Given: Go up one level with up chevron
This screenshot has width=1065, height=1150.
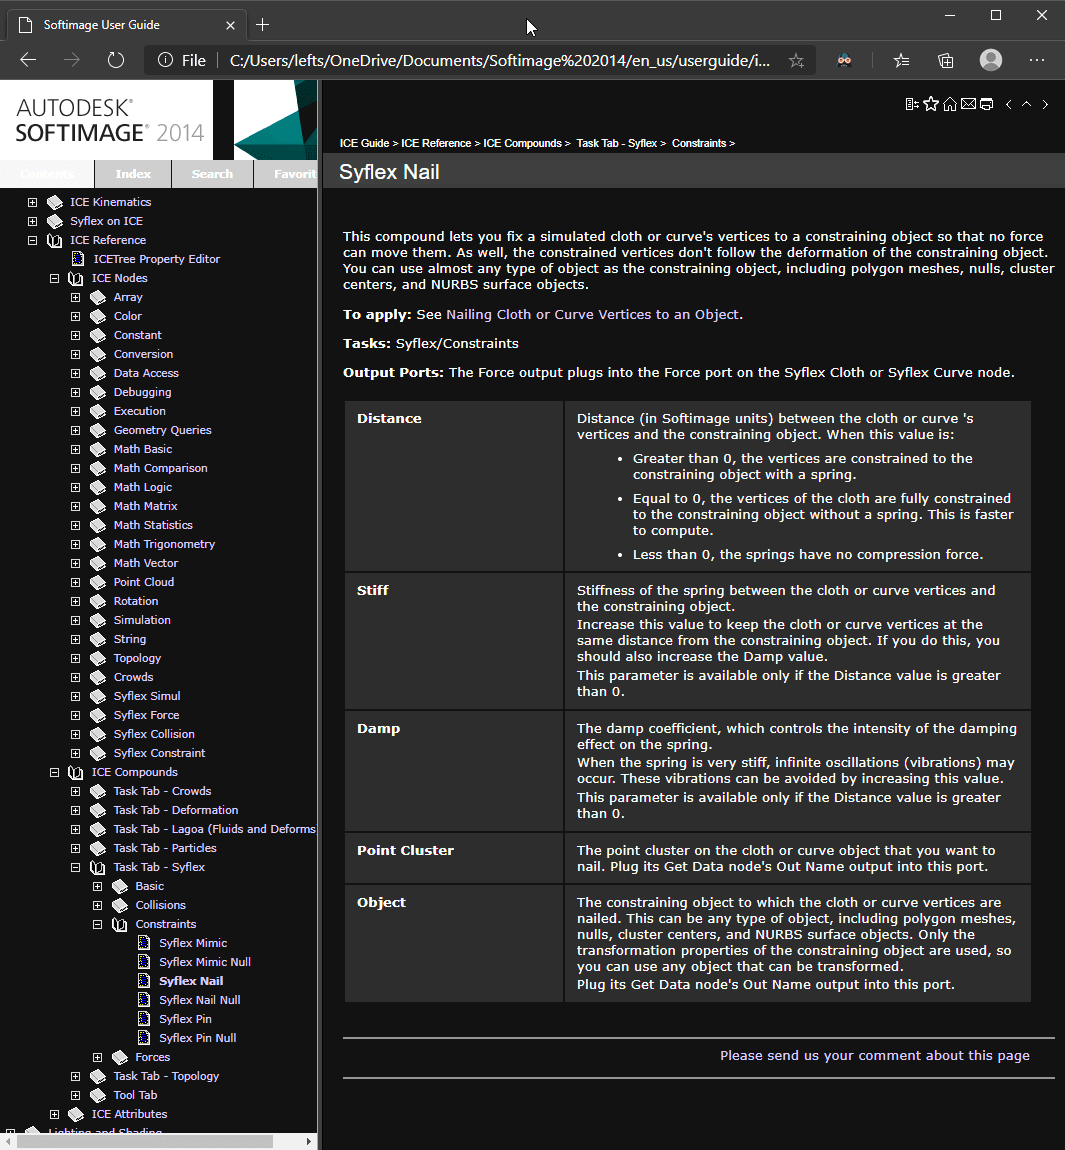Looking at the screenshot, I should pos(1027,104).
